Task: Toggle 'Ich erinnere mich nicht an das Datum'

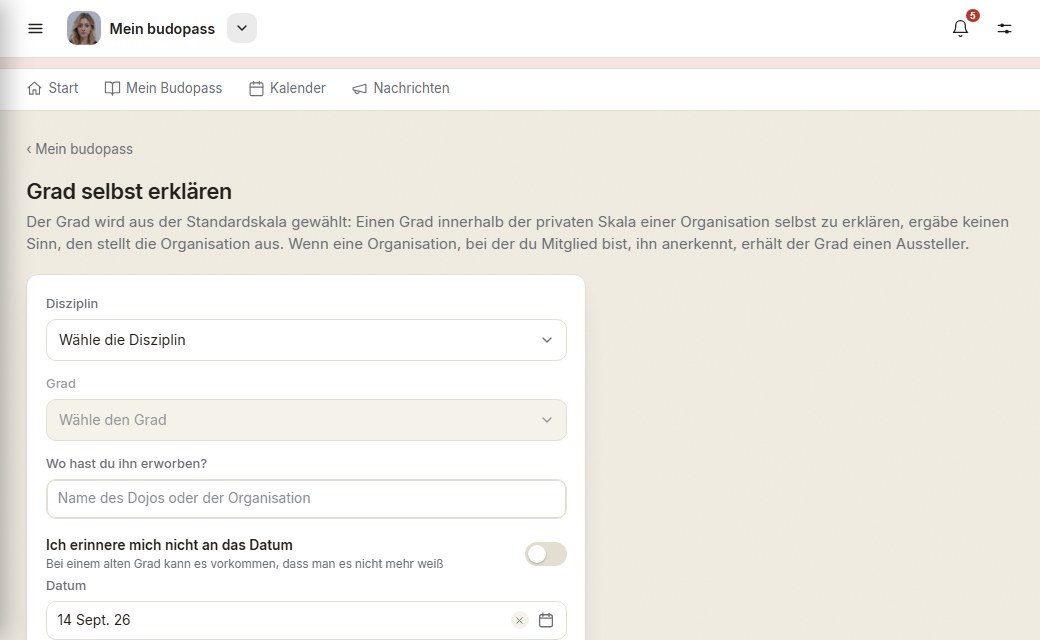Action: [546, 554]
